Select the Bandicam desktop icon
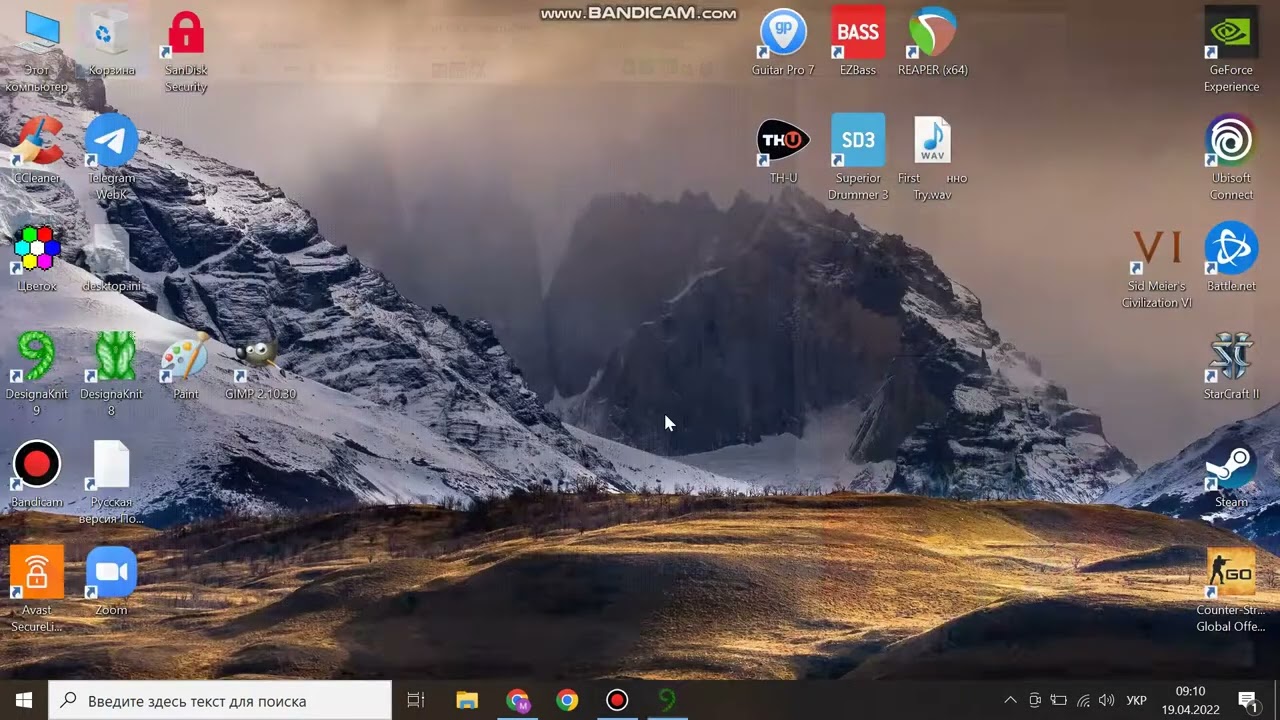The image size is (1280, 720). tap(37, 474)
